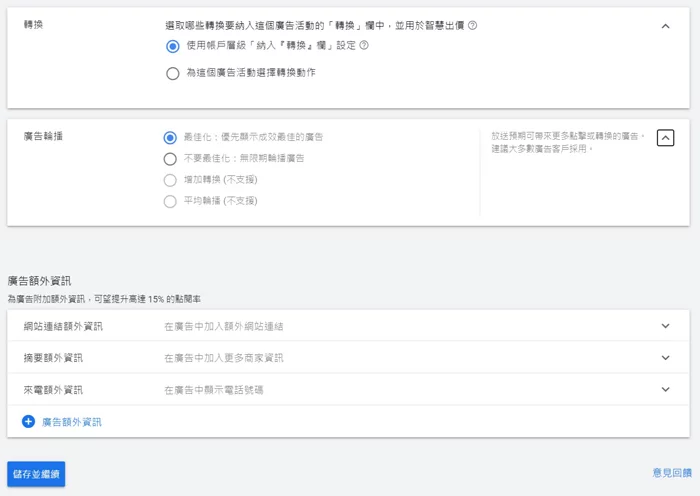Select 為這個廣告活動選擇轉換動作 radio
The image size is (700, 496).
click(x=173, y=73)
